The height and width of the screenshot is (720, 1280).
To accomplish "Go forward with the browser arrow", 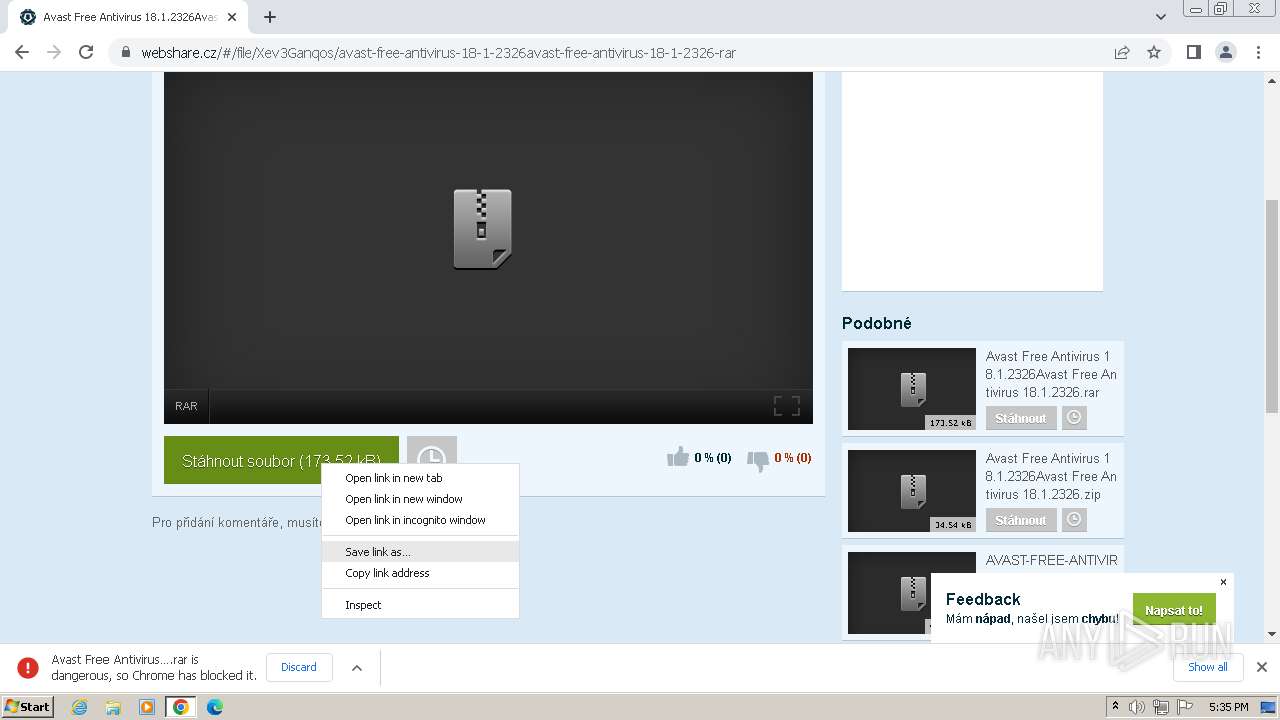I will [54, 52].
